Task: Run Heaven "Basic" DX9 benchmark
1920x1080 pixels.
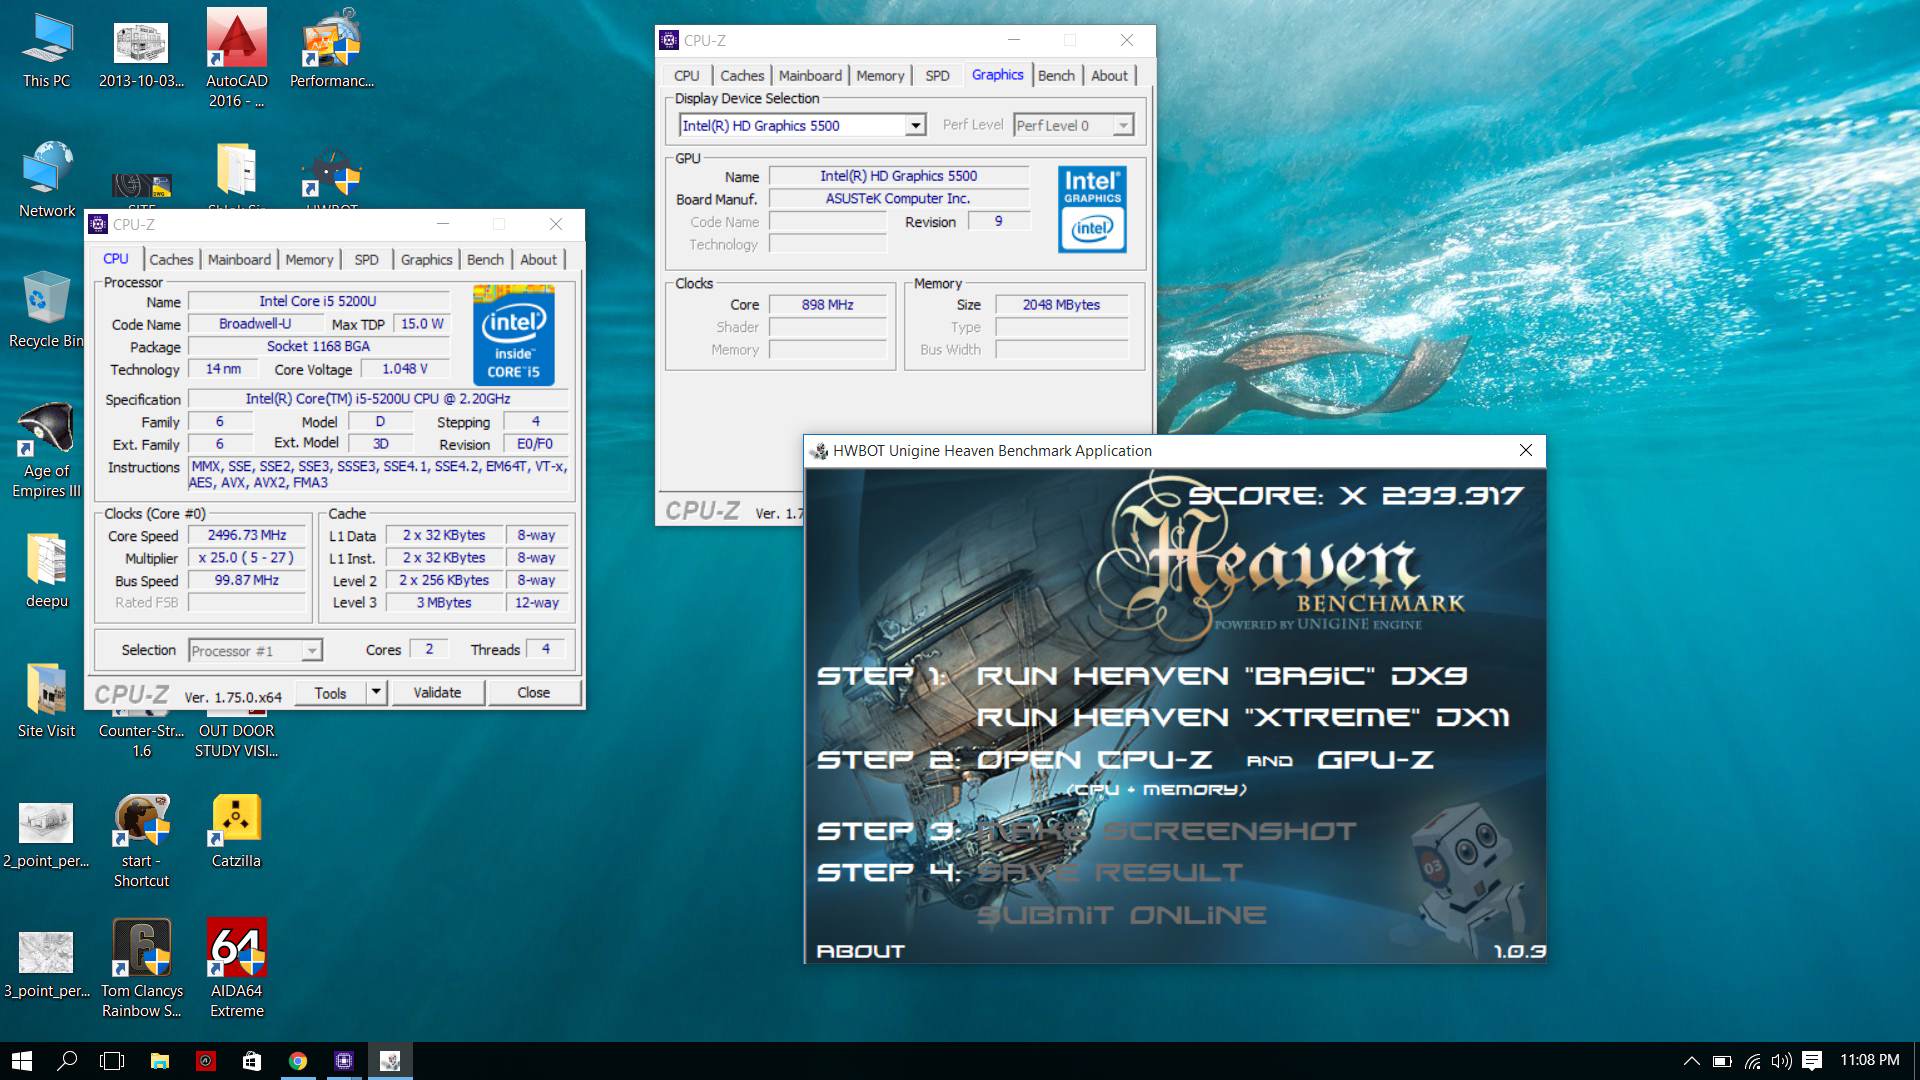Action: pos(1221,676)
